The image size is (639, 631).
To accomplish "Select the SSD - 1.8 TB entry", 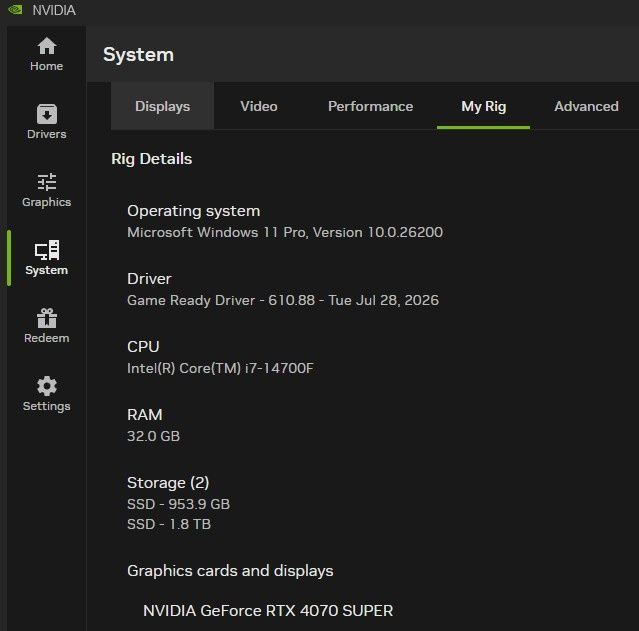I will point(169,524).
